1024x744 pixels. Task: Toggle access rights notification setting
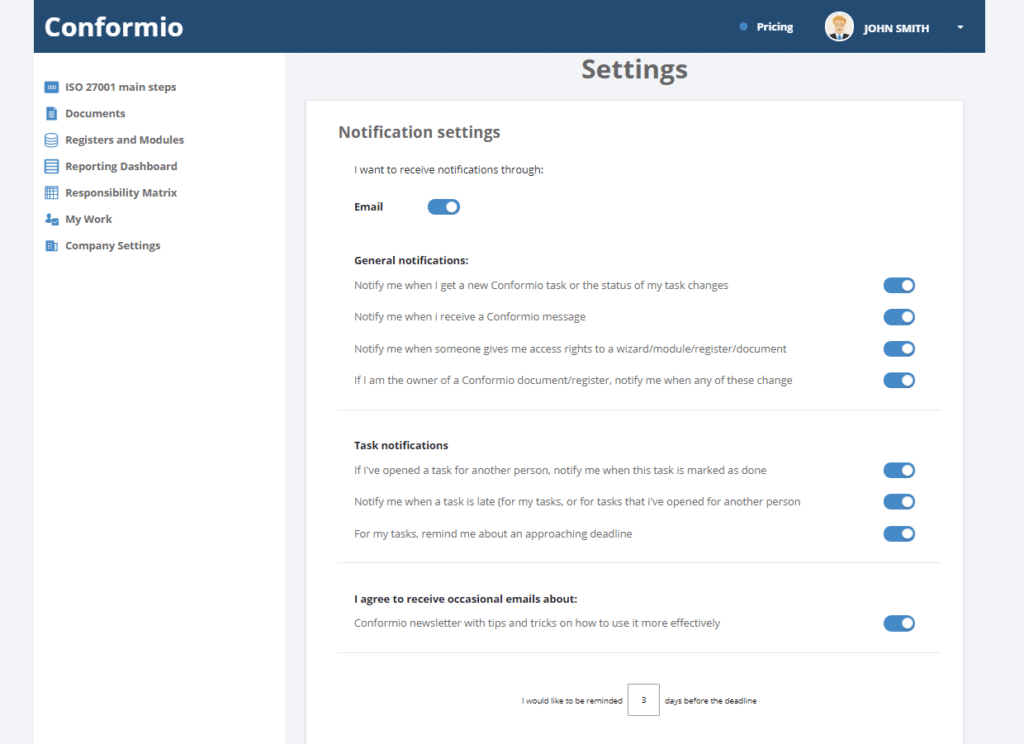[x=898, y=349]
